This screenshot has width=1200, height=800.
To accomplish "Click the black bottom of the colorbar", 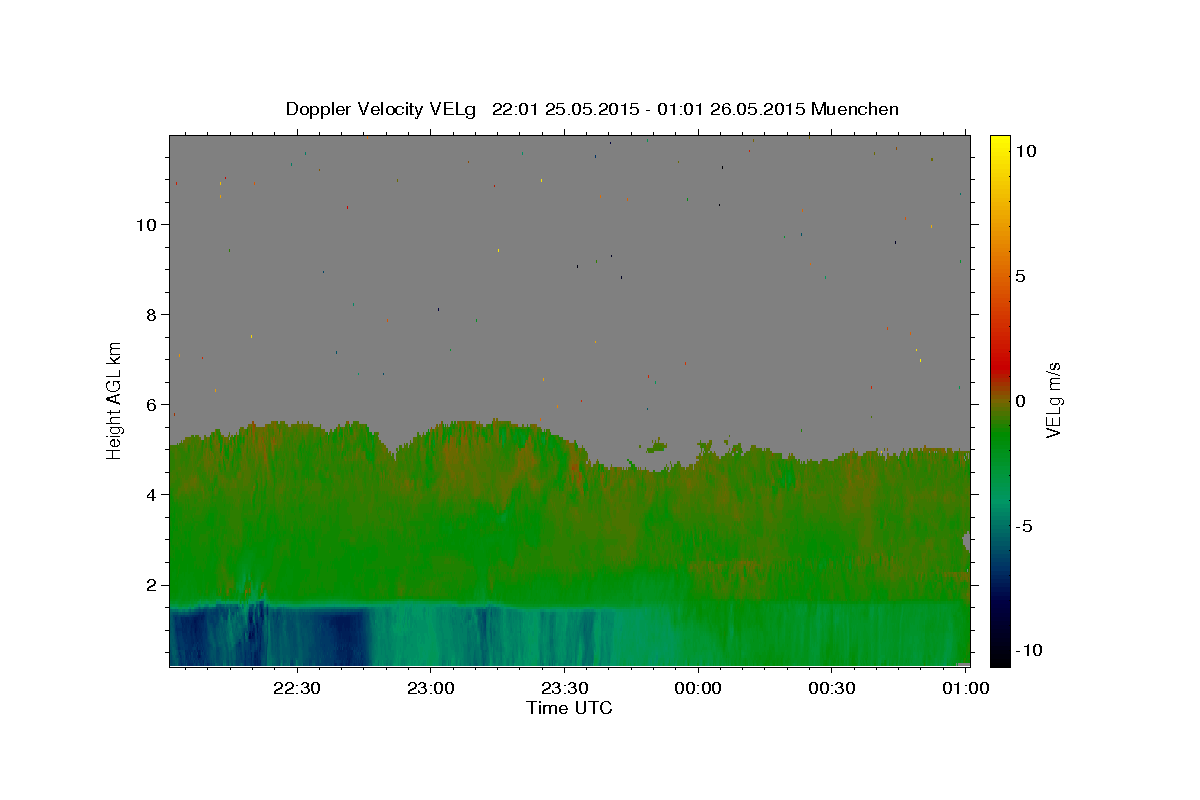I will pos(1000,656).
